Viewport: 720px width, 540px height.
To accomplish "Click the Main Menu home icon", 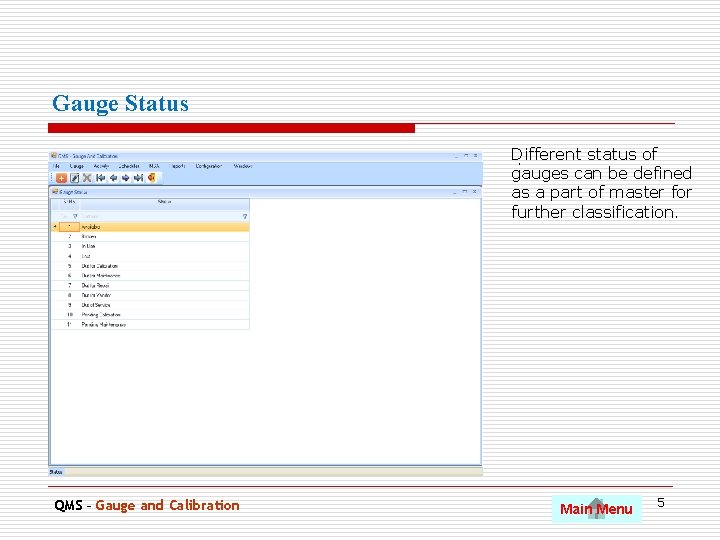I will [596, 508].
